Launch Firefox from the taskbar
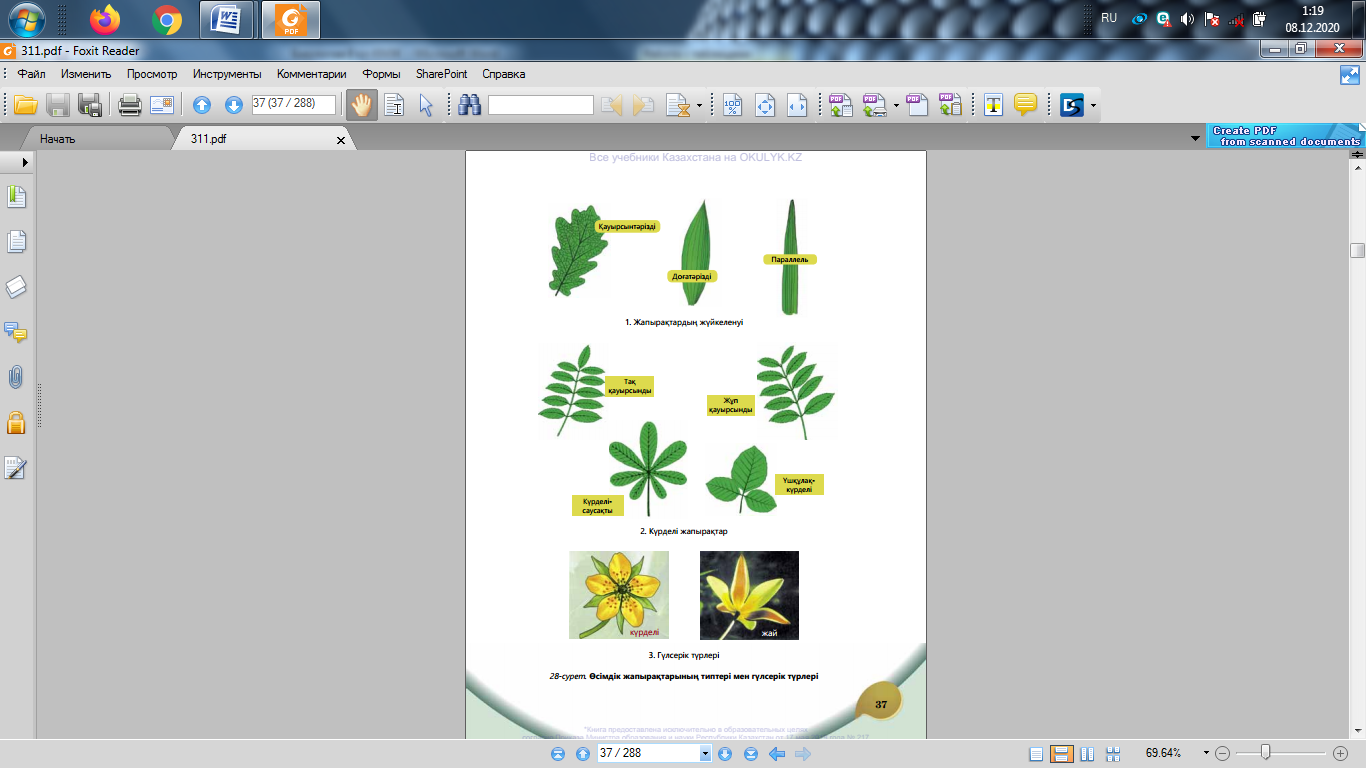Image resolution: width=1366 pixels, height=768 pixels. tap(104, 19)
